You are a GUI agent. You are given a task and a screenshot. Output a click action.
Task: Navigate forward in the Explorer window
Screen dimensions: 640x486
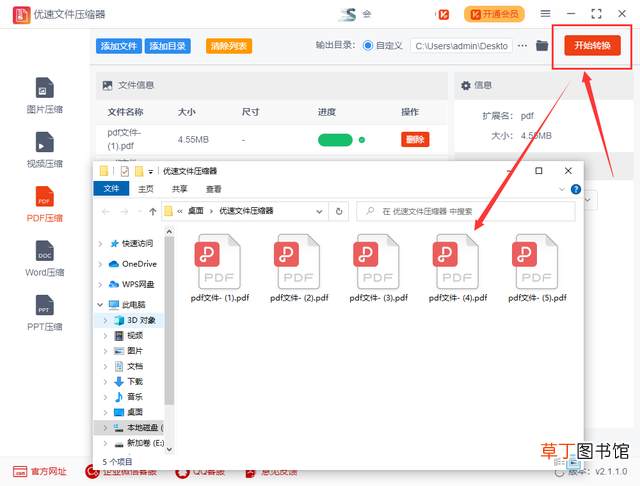(124, 211)
